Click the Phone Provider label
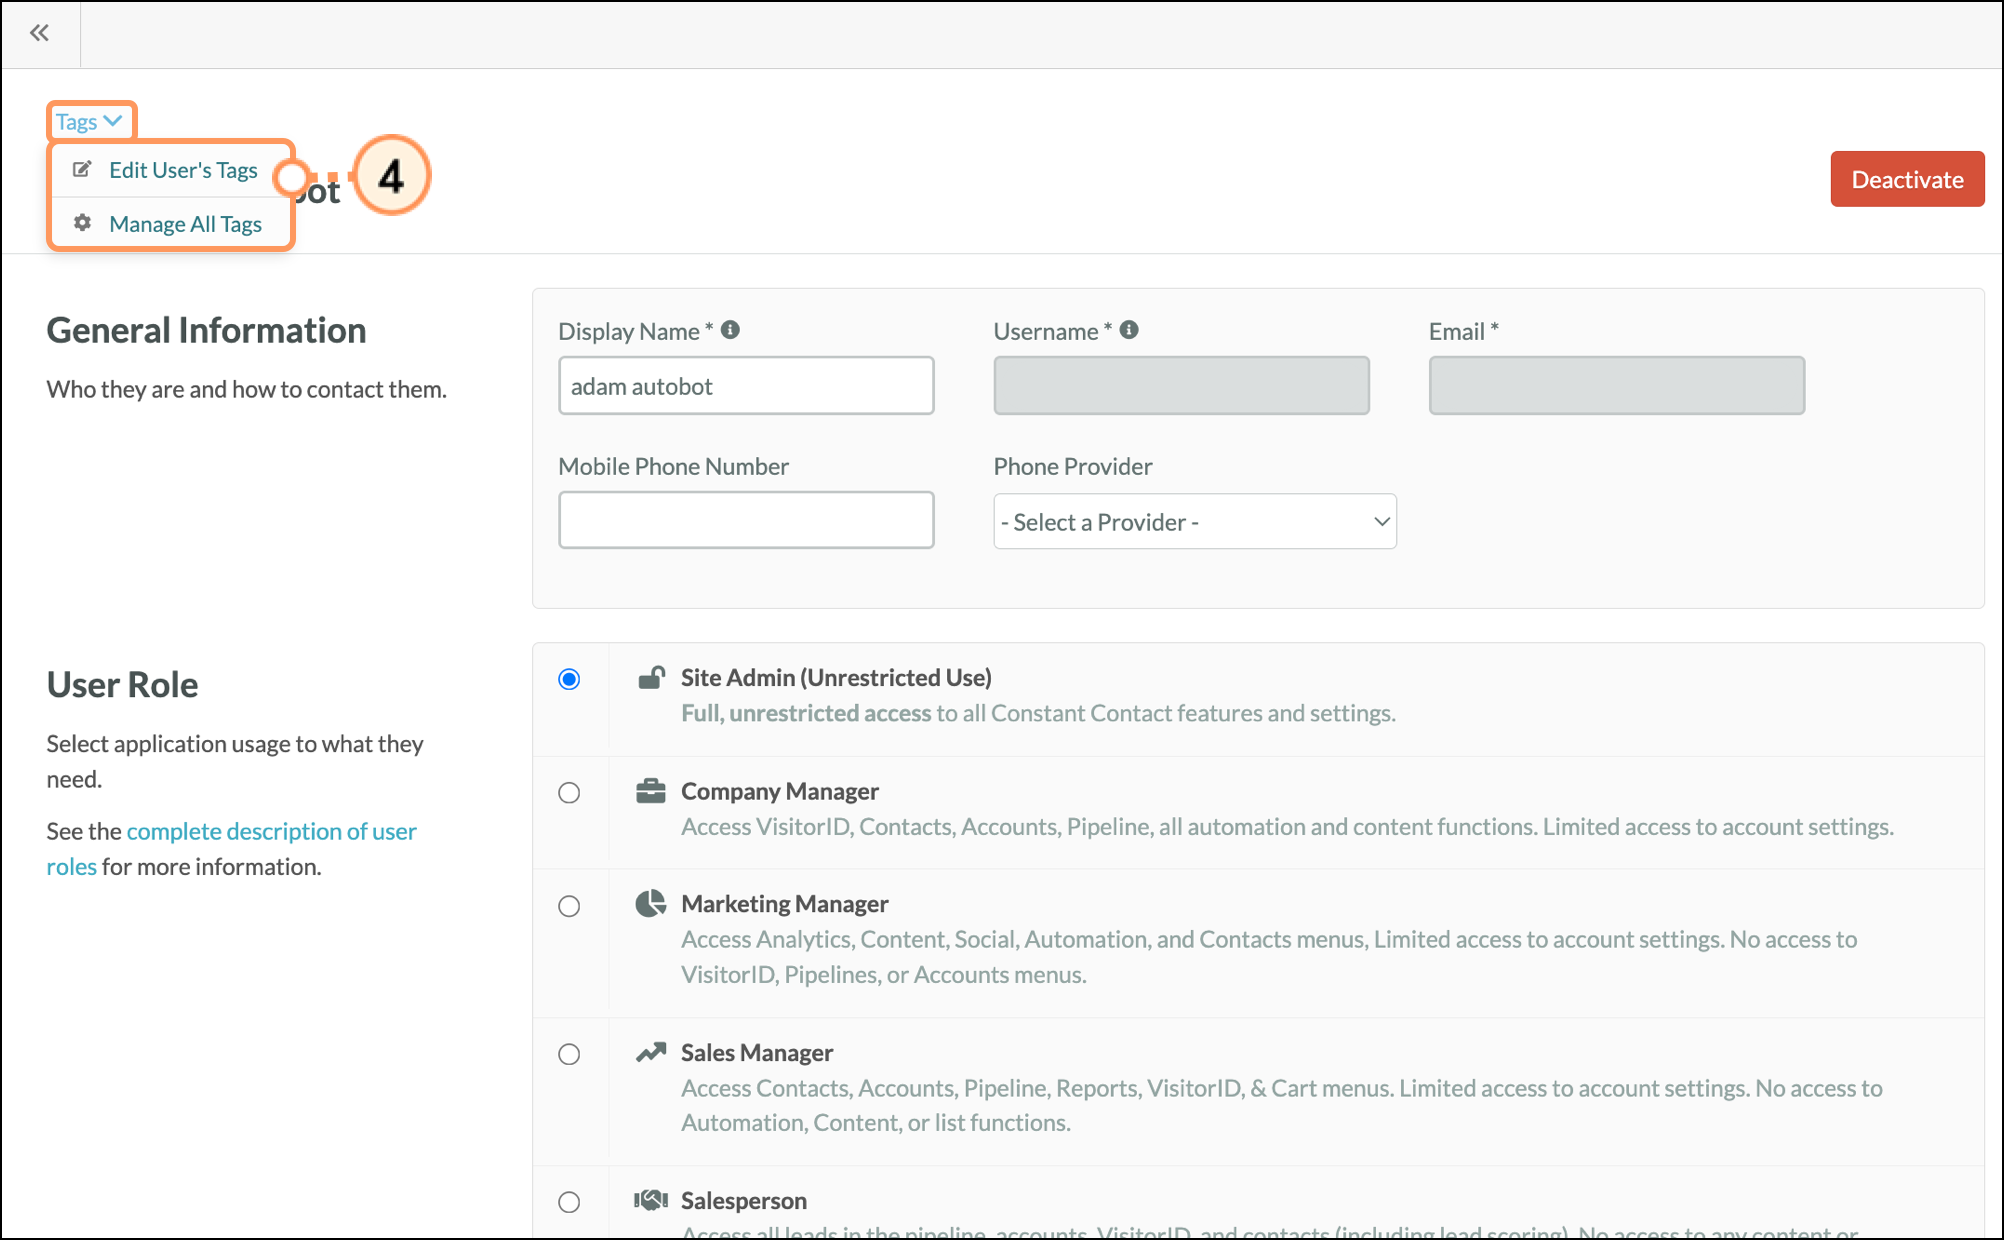The width and height of the screenshot is (2004, 1240). 1073,466
